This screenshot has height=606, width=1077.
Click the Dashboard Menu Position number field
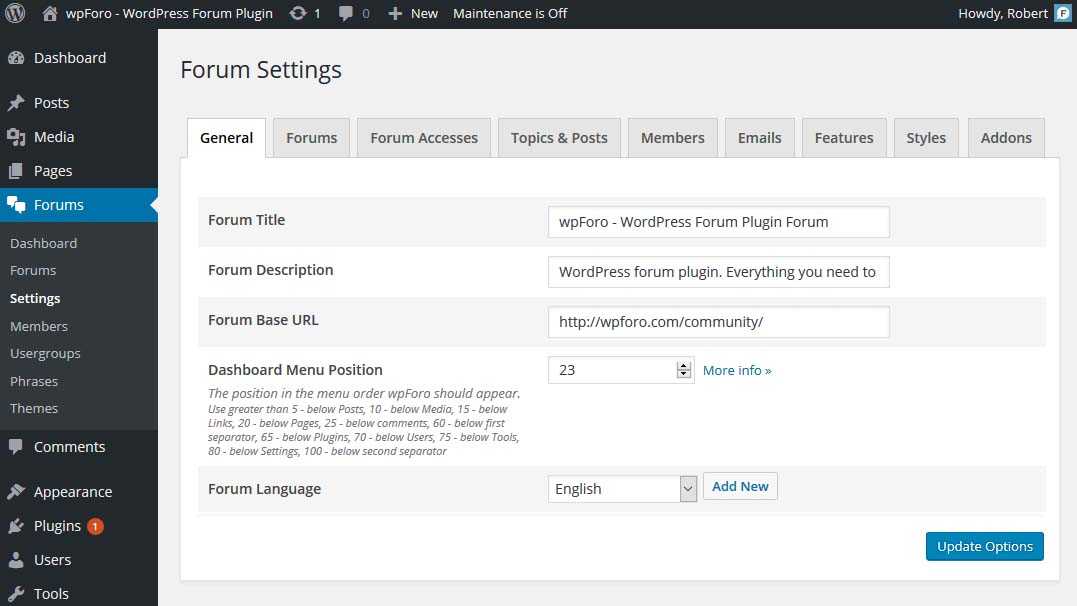(x=621, y=370)
